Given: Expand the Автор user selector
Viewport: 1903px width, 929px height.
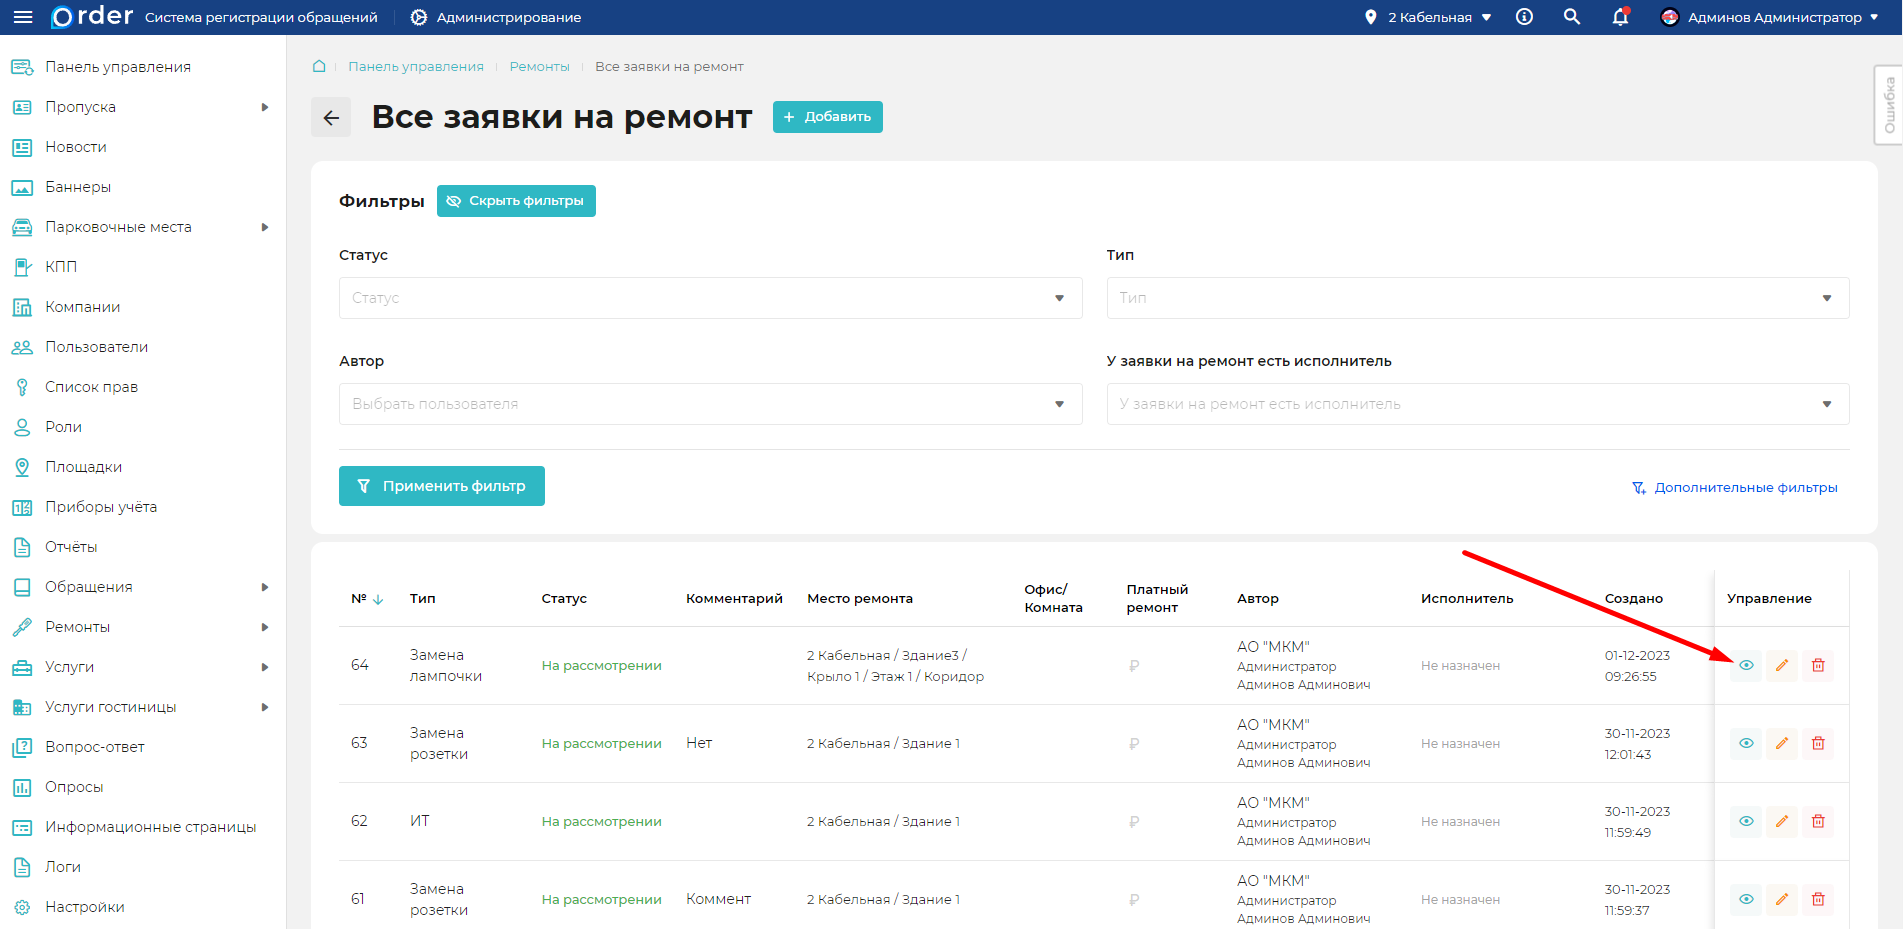Looking at the screenshot, I should [x=710, y=404].
